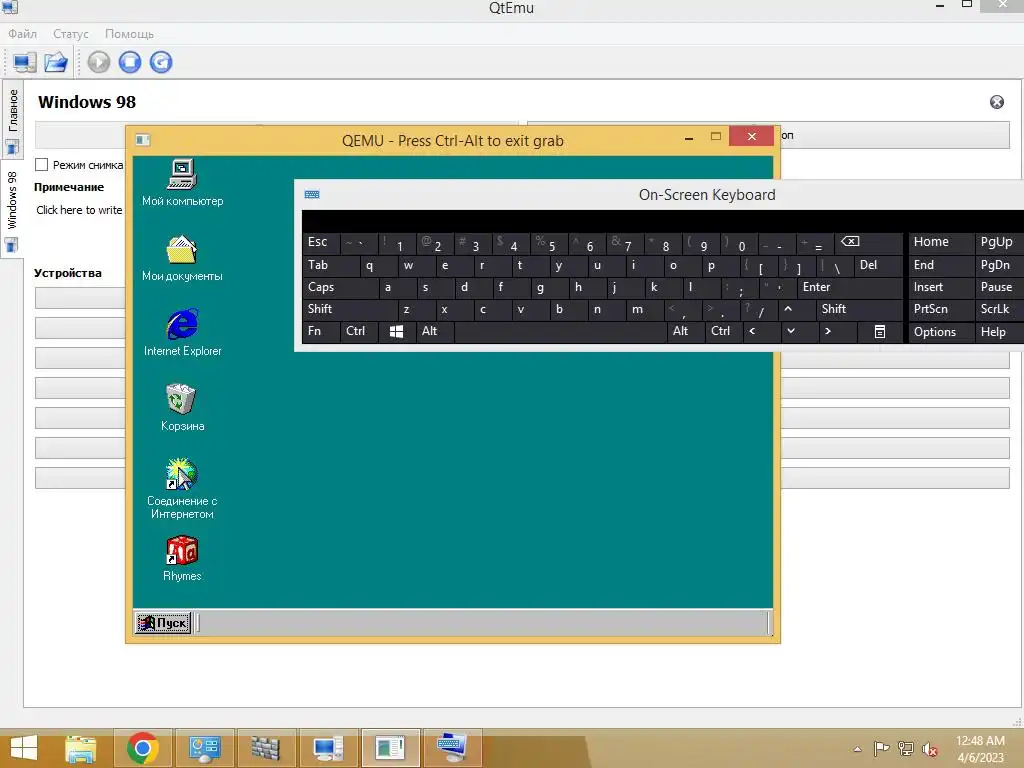Switch to On-Screen Keyboard taskbar icon
Screen dimensions: 1024x768
coord(451,748)
